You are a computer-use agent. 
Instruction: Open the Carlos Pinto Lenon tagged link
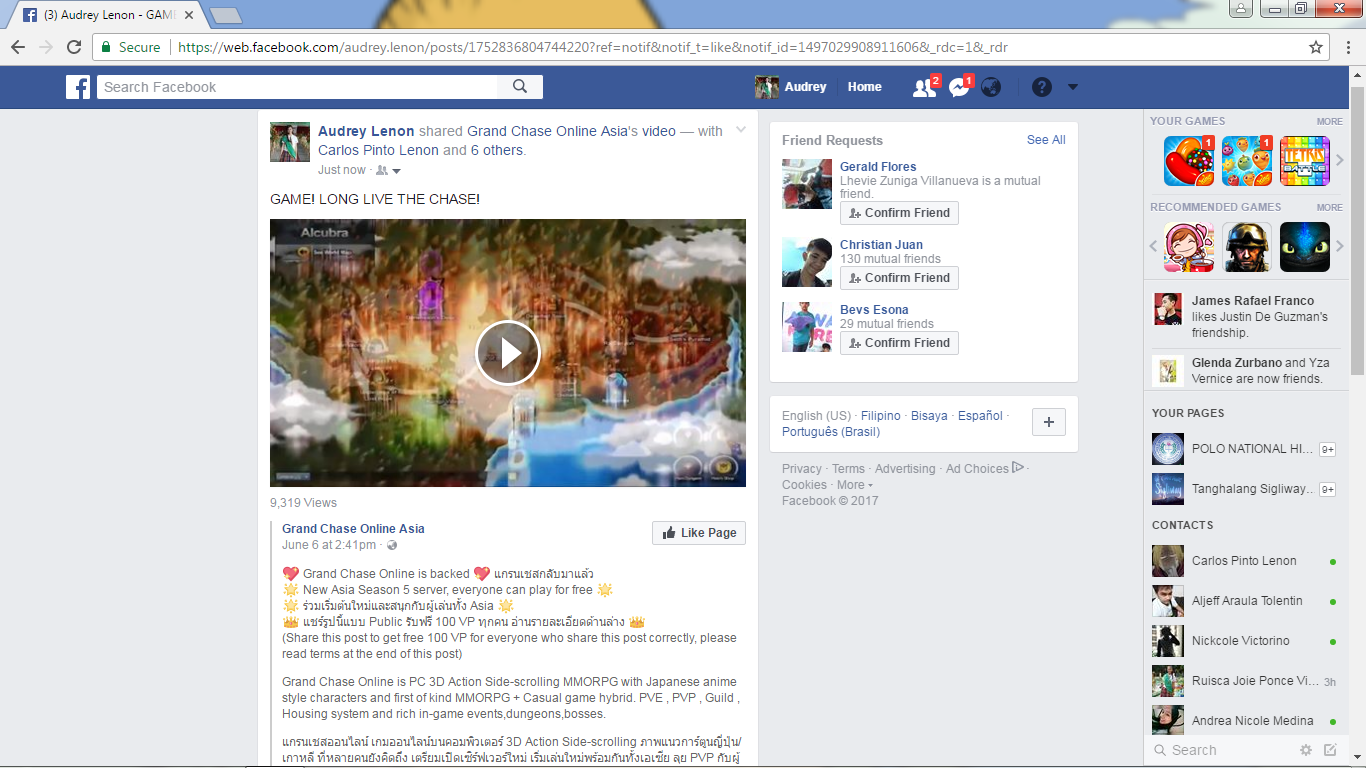pos(378,150)
